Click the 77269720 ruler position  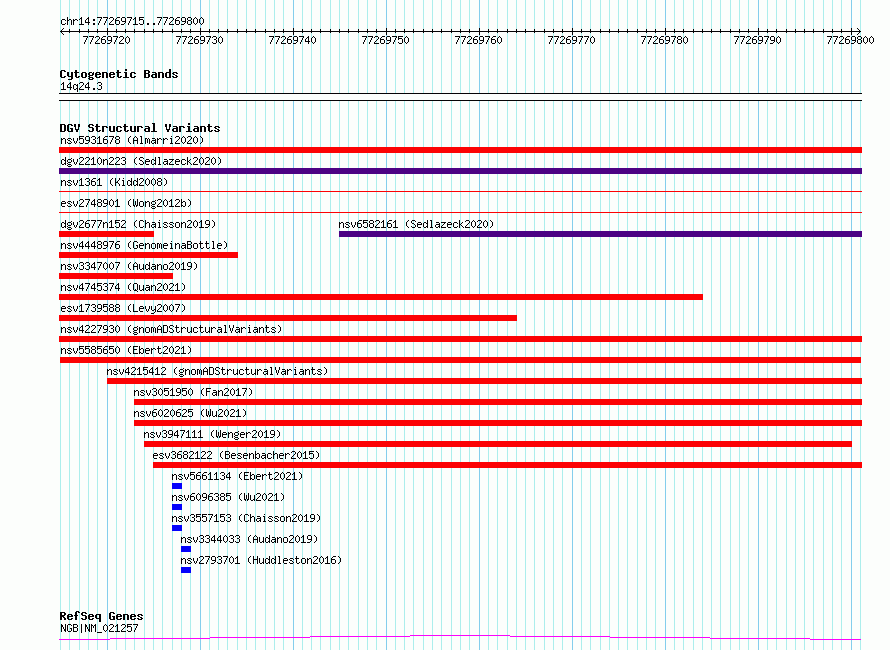(107, 40)
